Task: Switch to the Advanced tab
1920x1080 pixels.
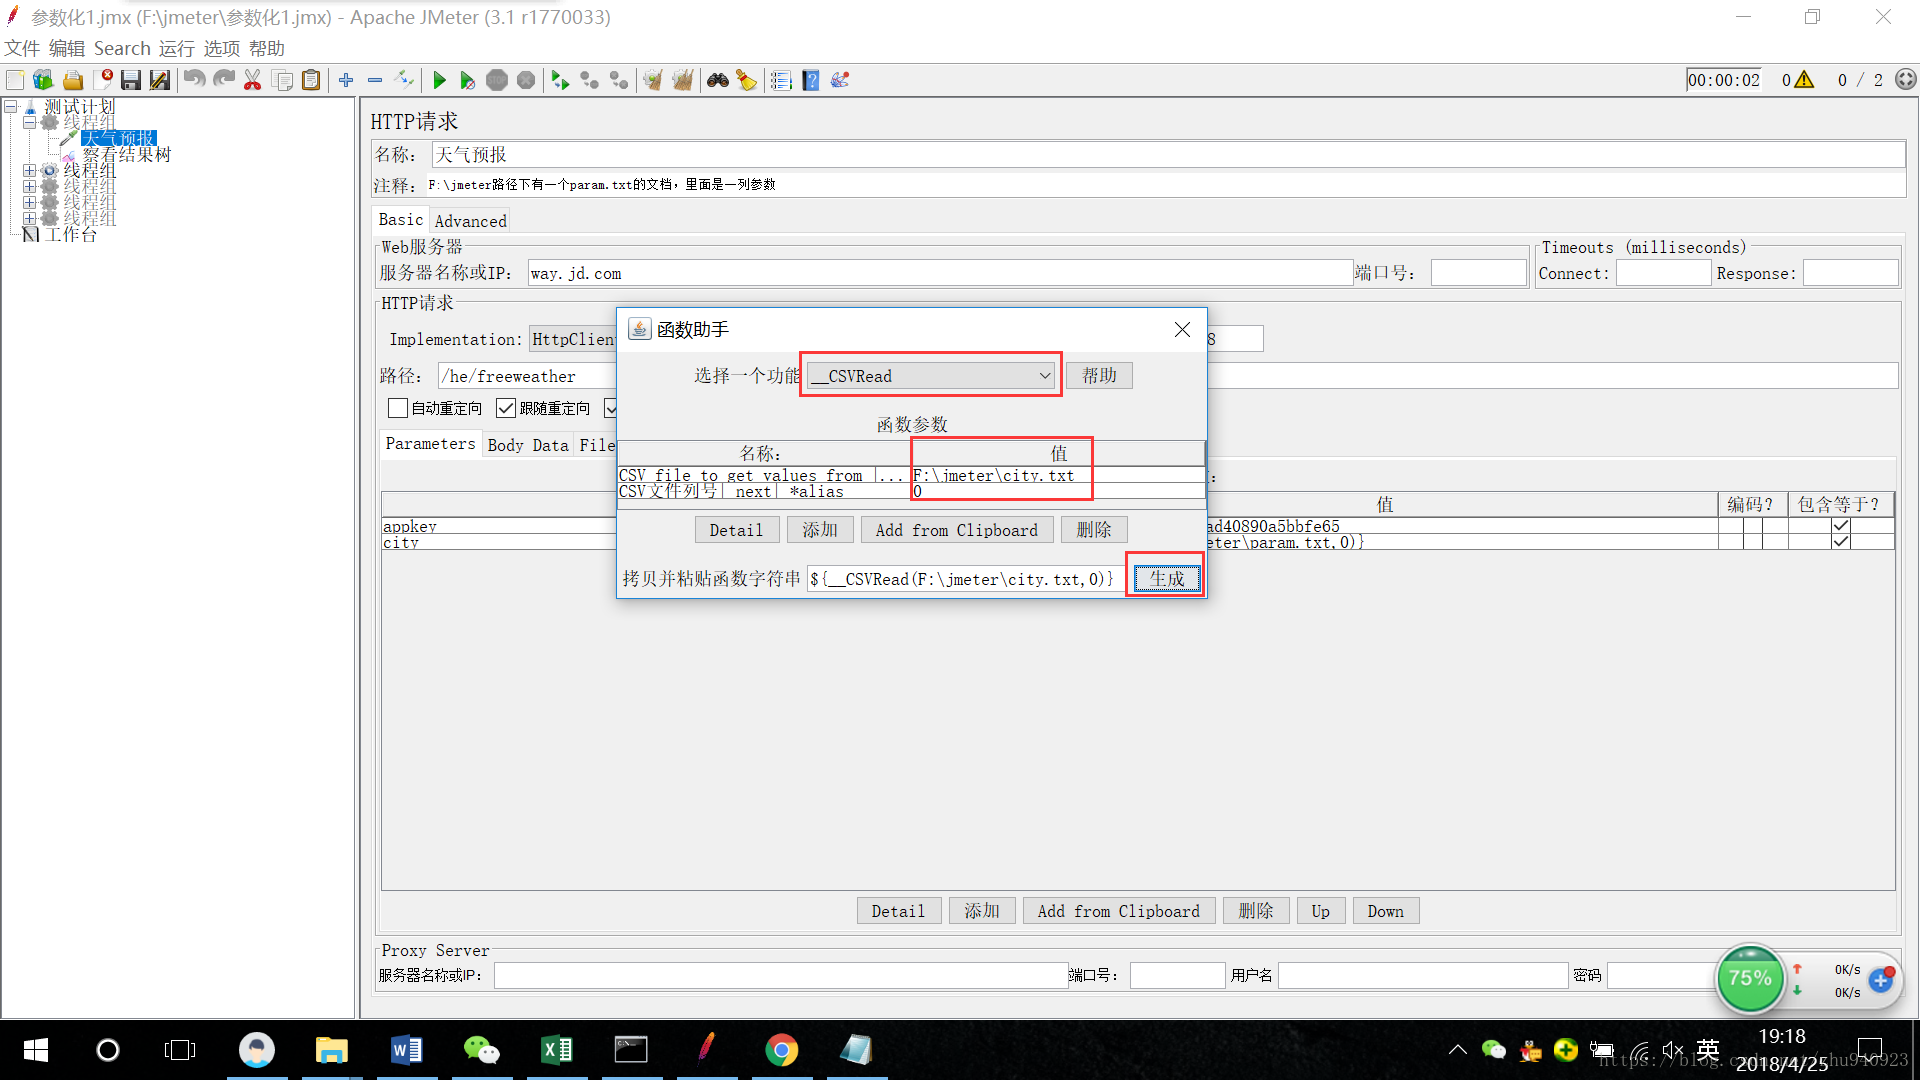Action: coord(470,221)
